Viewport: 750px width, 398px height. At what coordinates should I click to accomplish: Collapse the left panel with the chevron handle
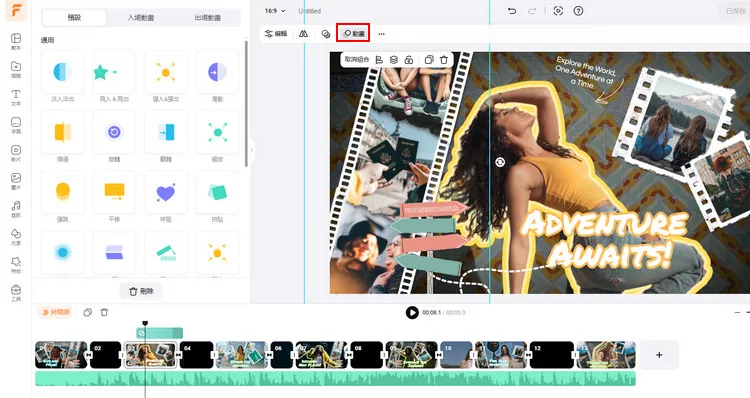[x=252, y=150]
